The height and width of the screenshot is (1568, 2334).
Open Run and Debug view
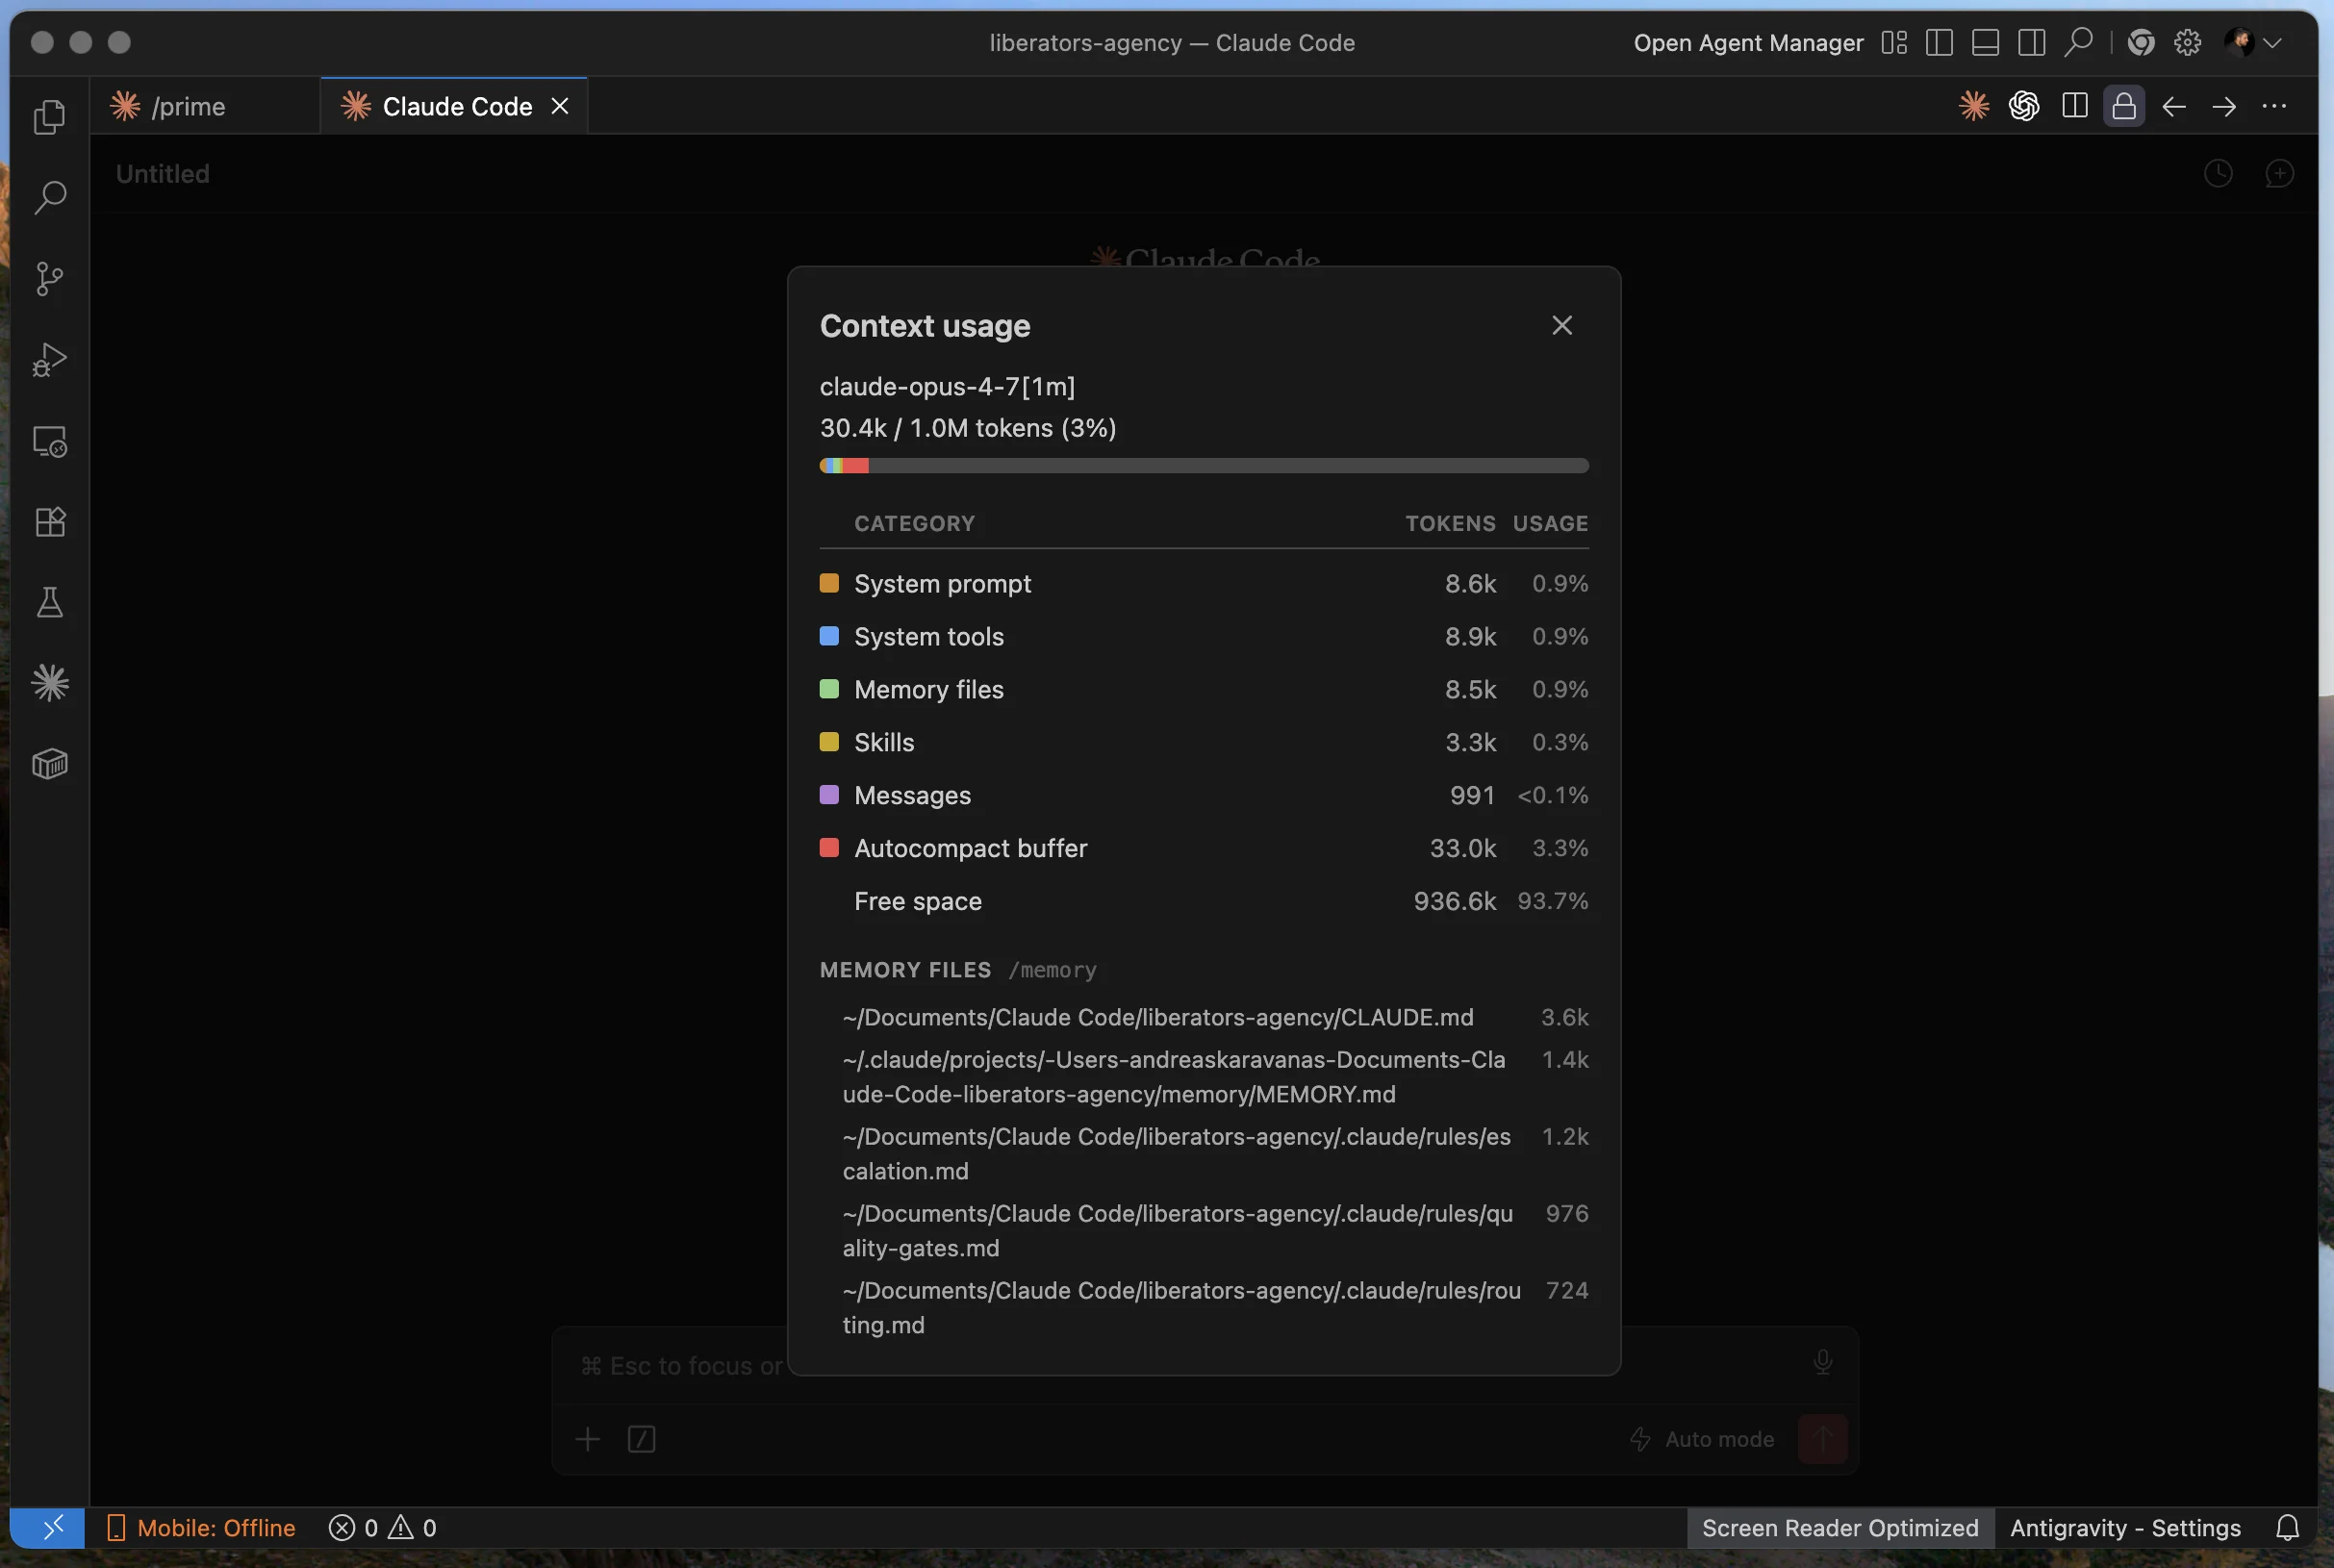pos(49,359)
